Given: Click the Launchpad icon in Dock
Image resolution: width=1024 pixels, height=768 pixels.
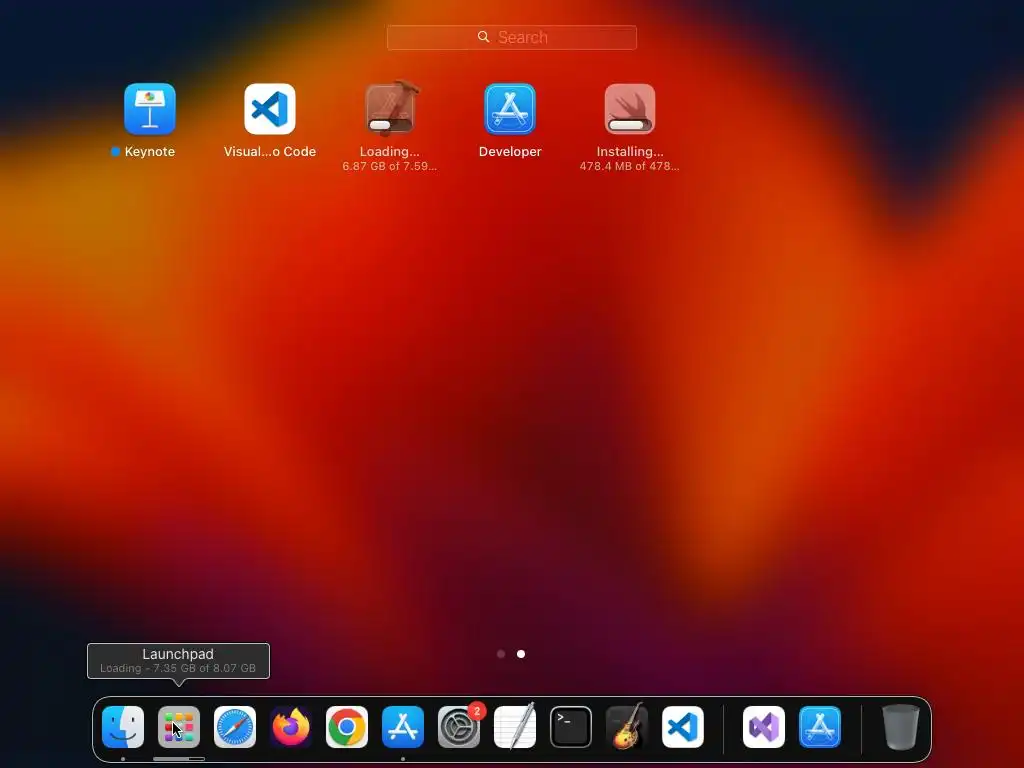Looking at the screenshot, I should (x=179, y=727).
